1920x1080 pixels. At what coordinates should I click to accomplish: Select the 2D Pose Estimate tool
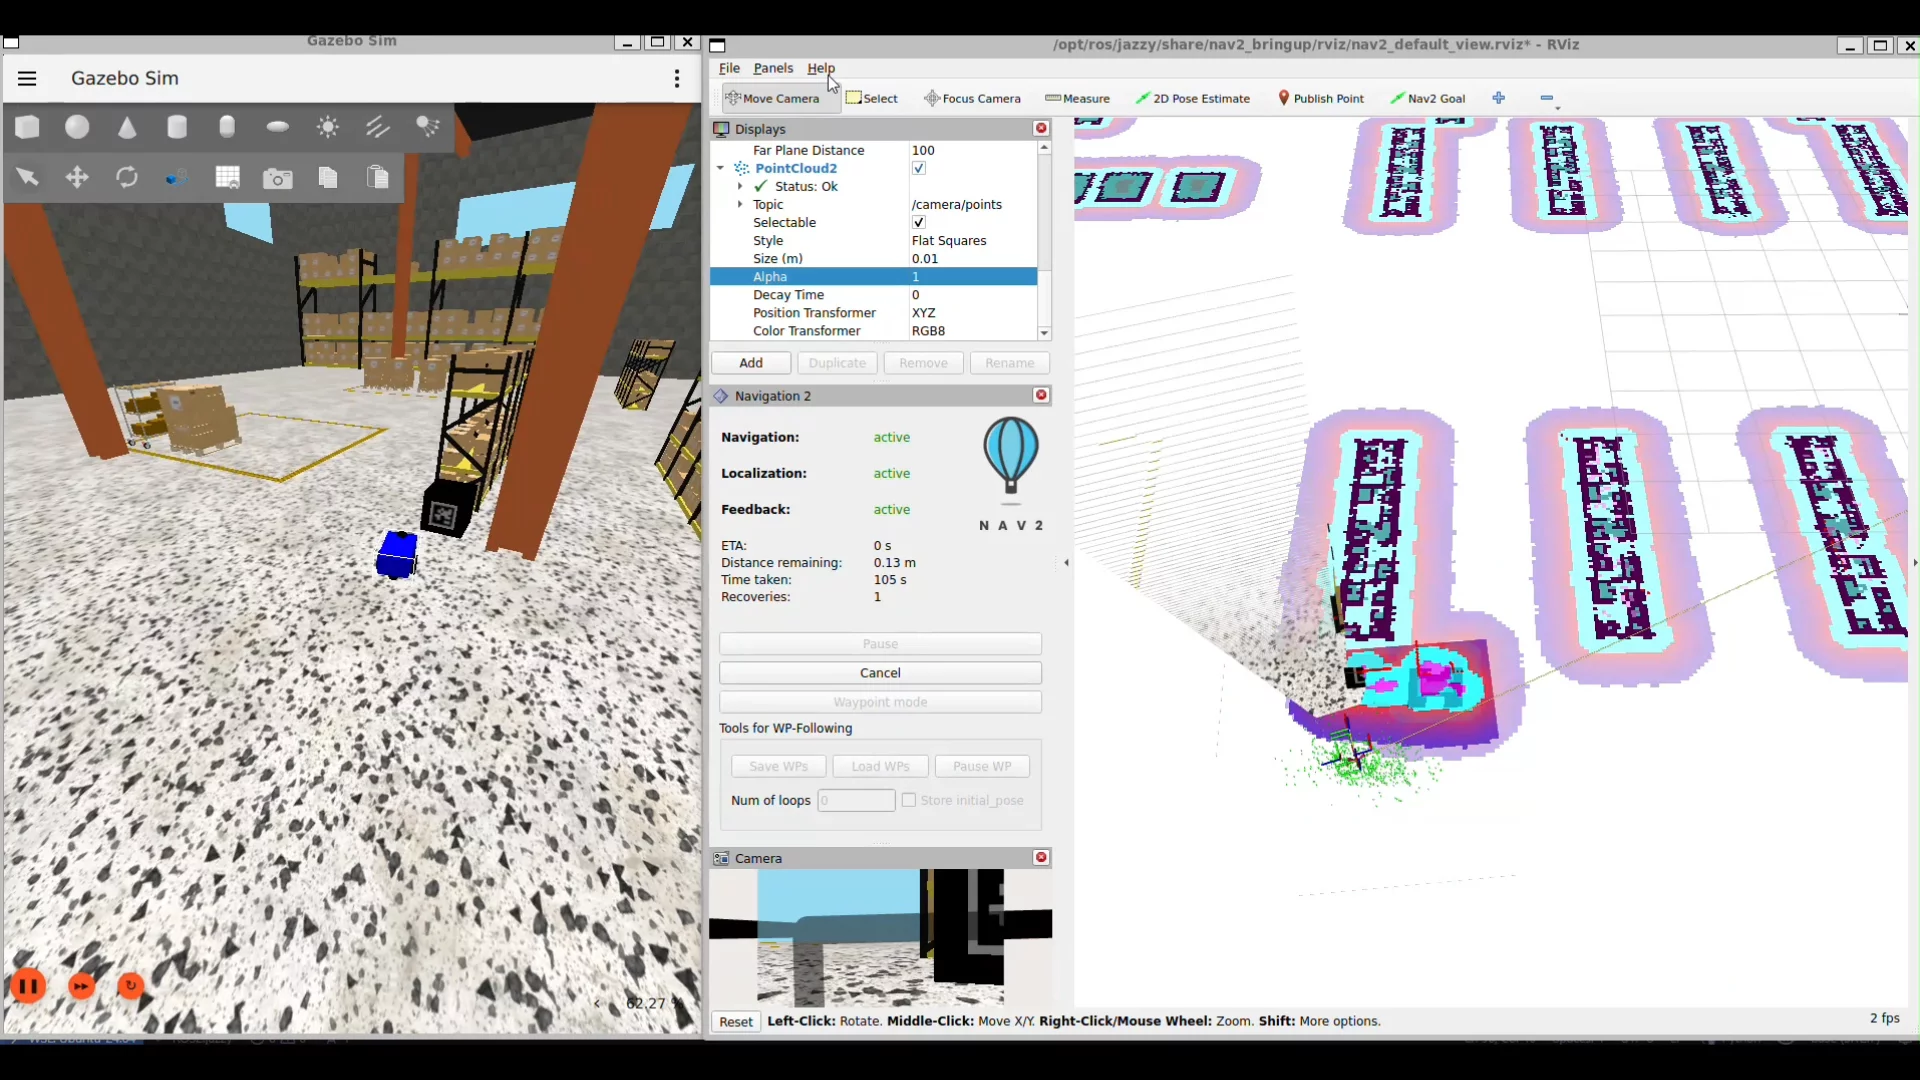tap(1192, 98)
